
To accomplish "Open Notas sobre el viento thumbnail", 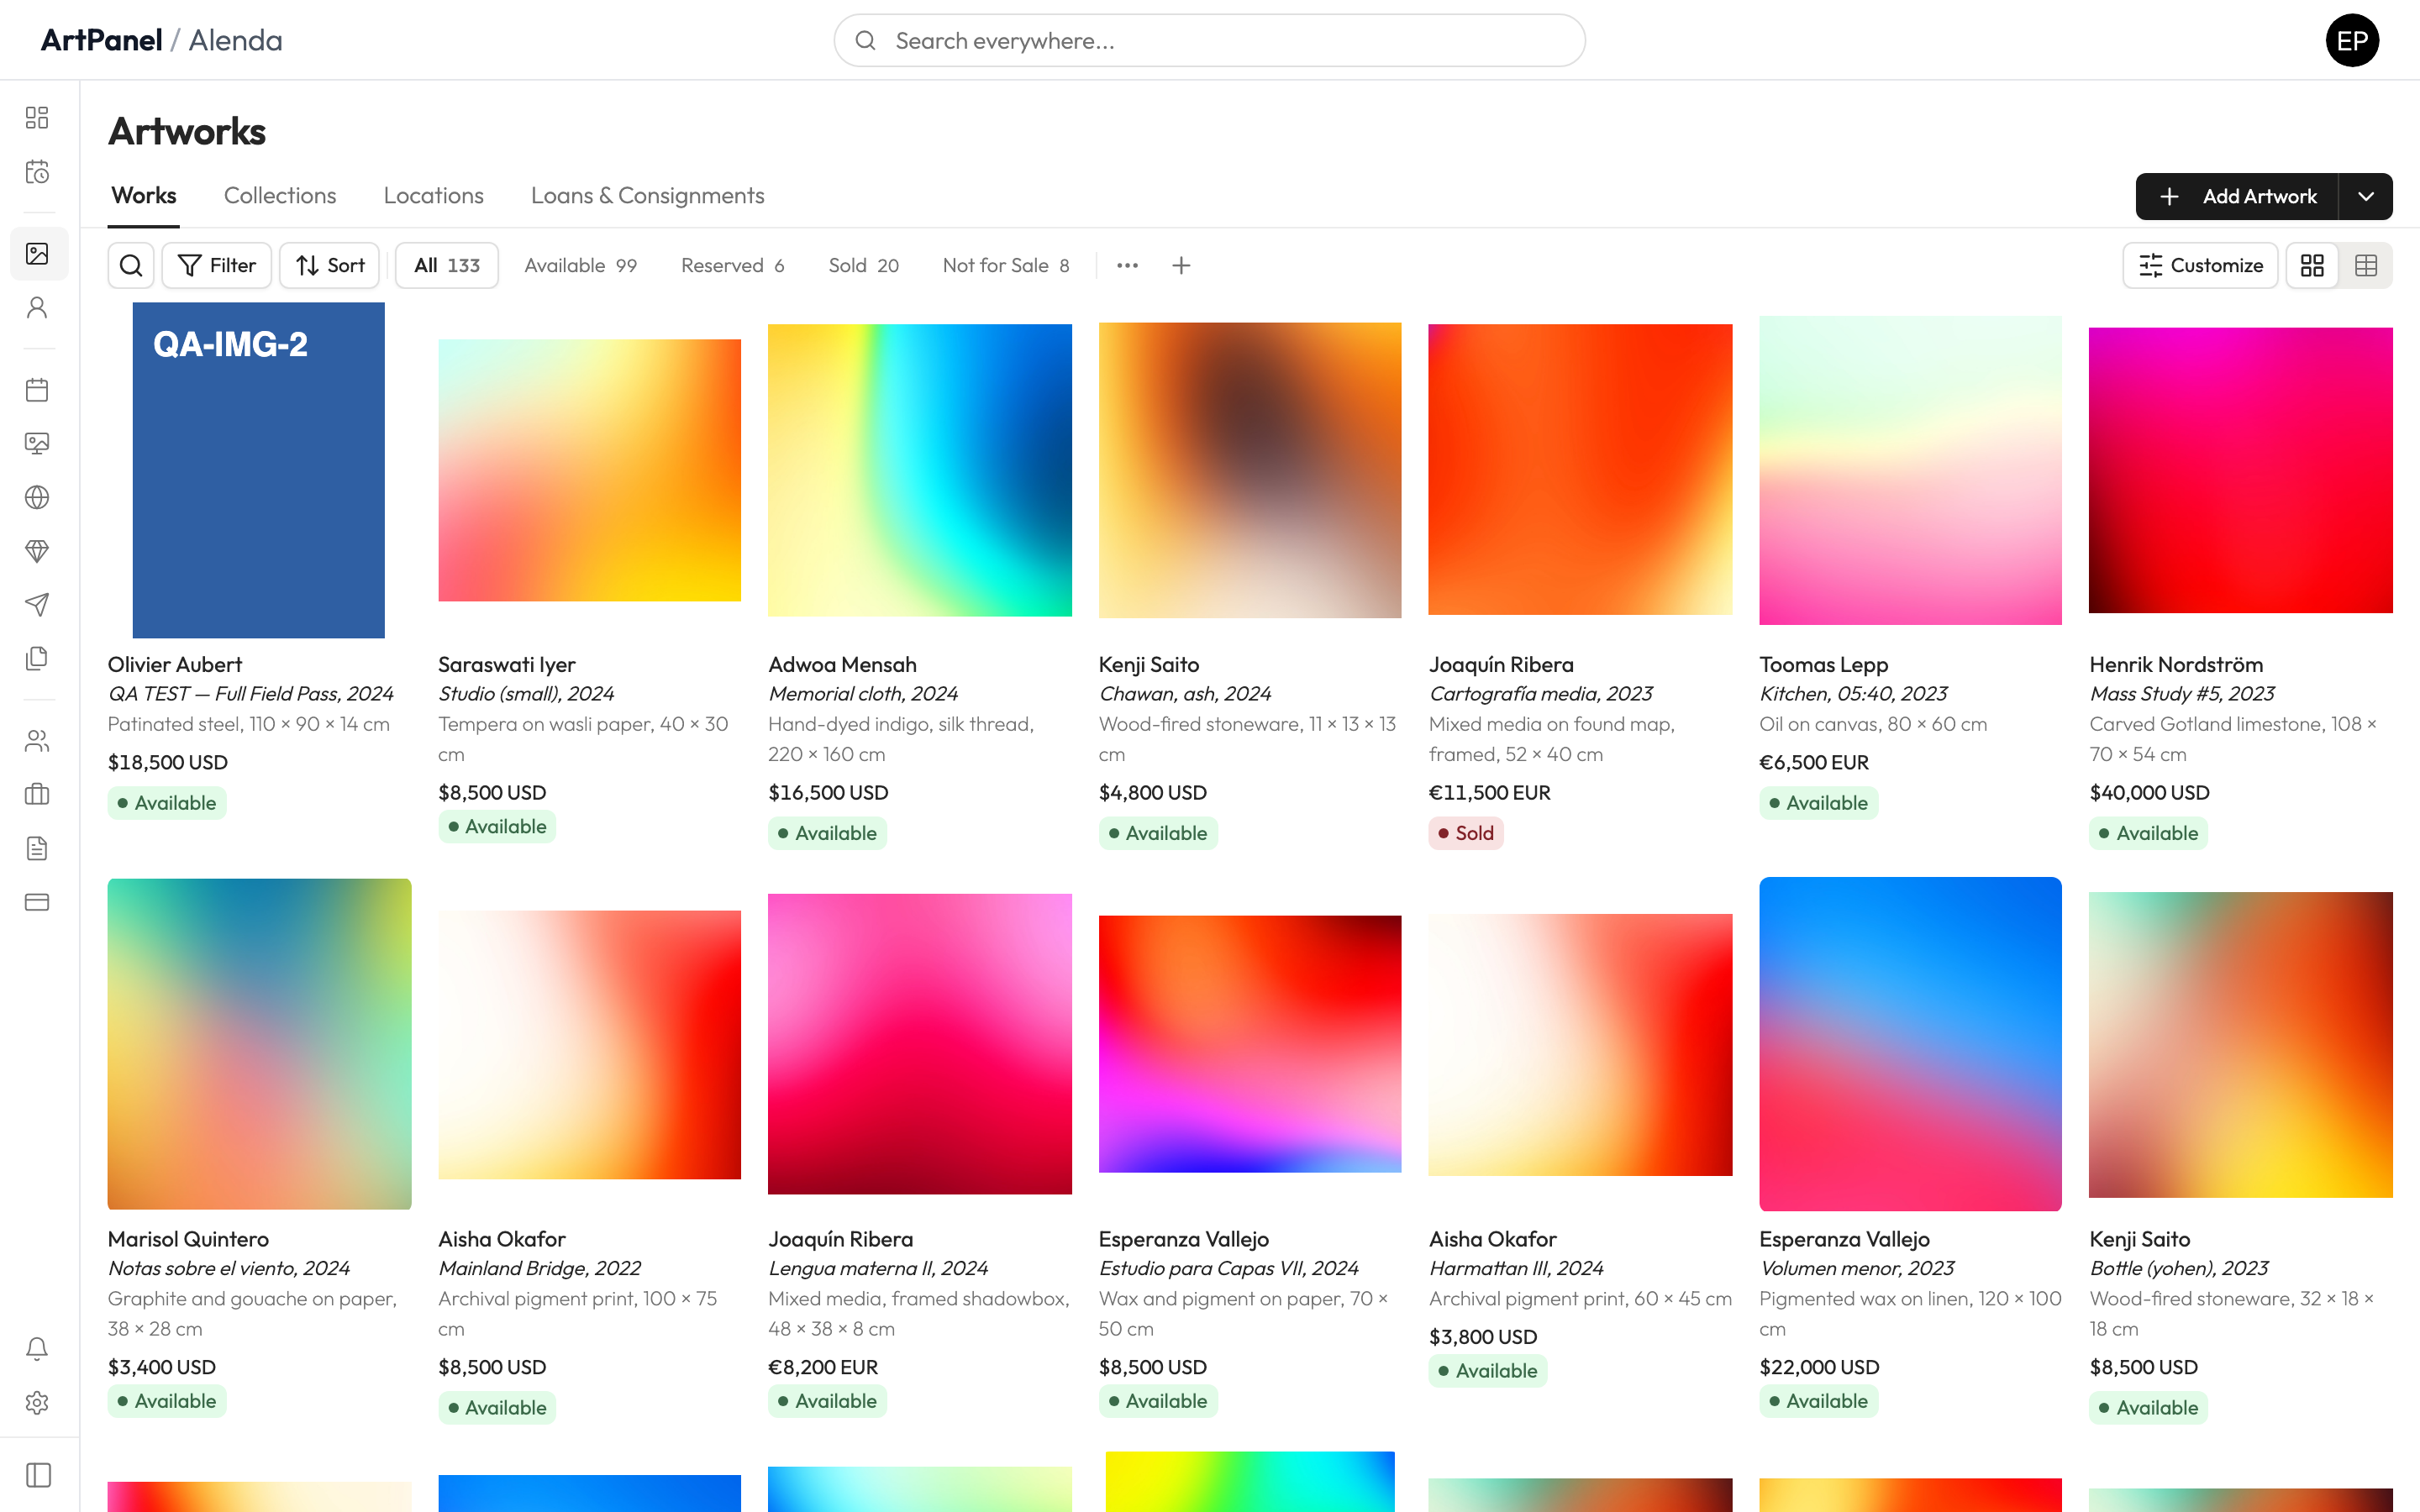I will 259,1044.
